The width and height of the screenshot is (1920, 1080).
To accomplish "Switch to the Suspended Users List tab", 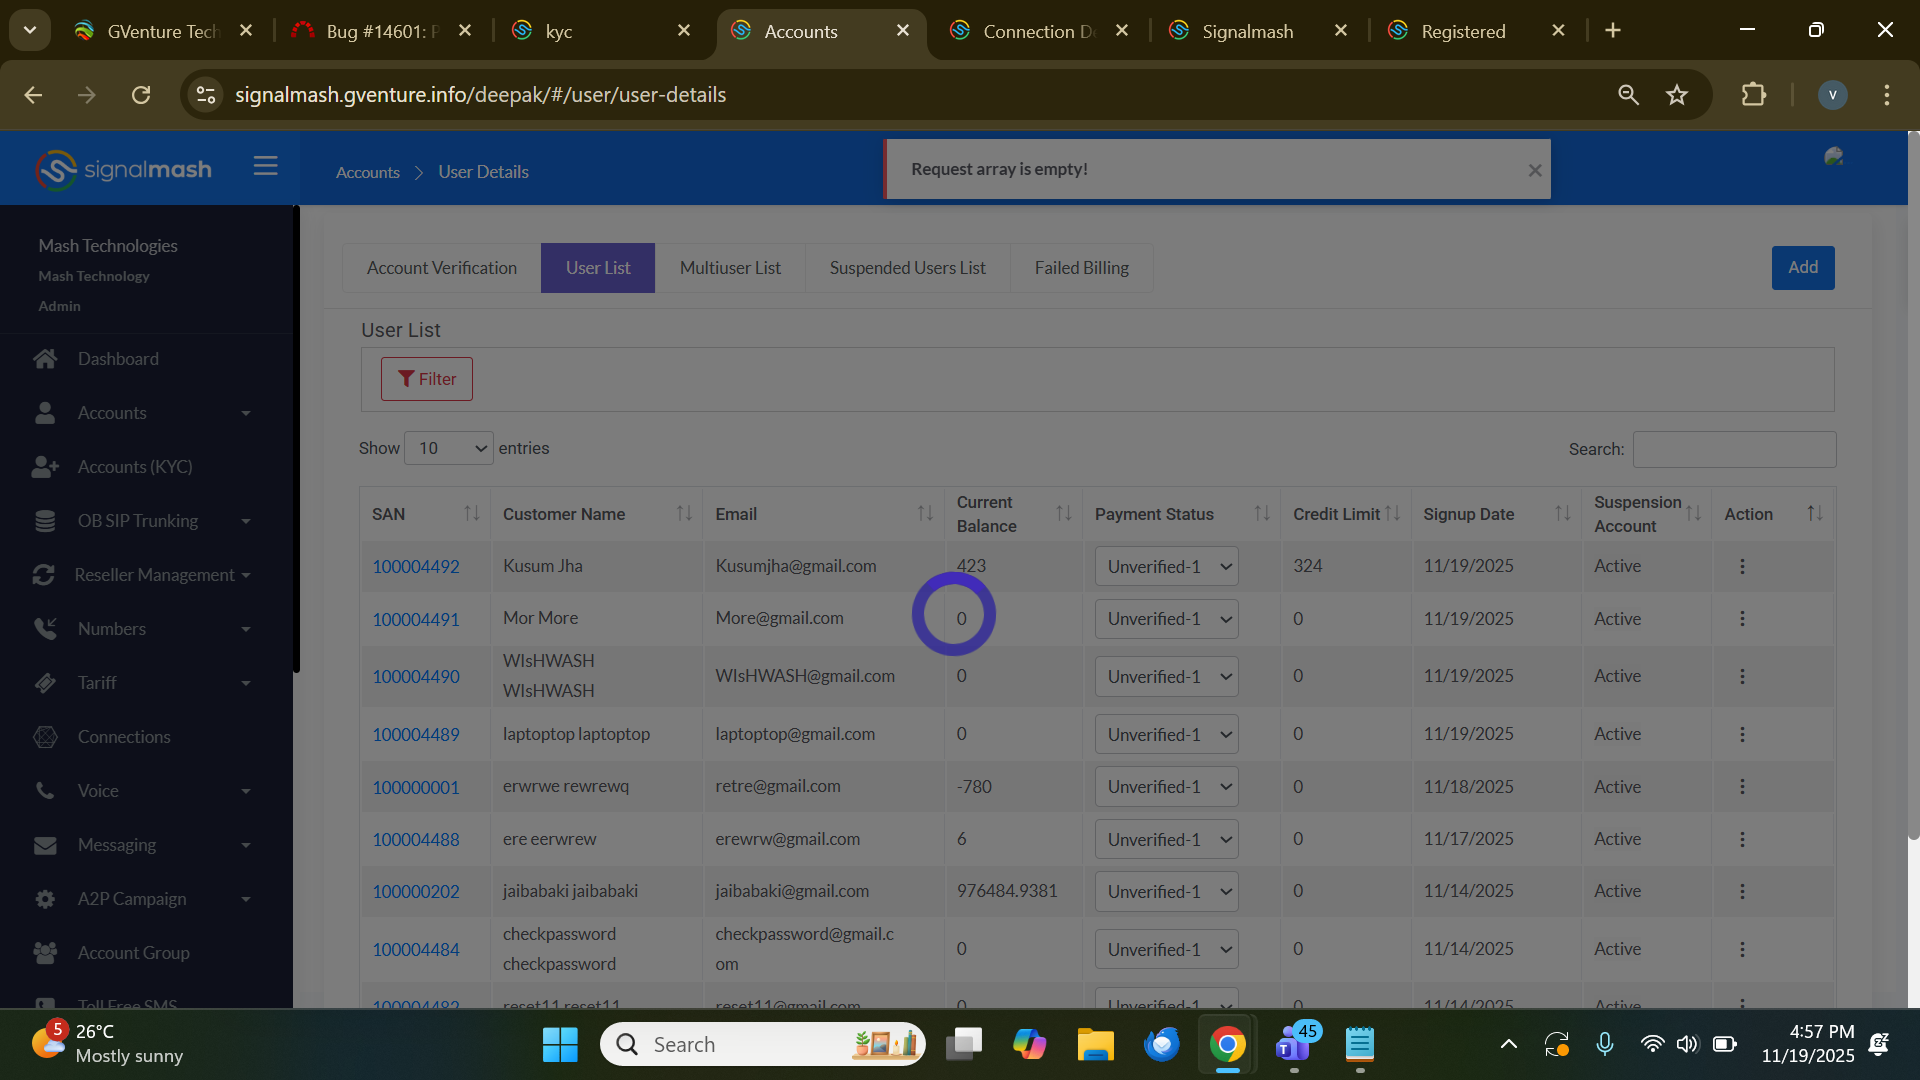I will [907, 268].
